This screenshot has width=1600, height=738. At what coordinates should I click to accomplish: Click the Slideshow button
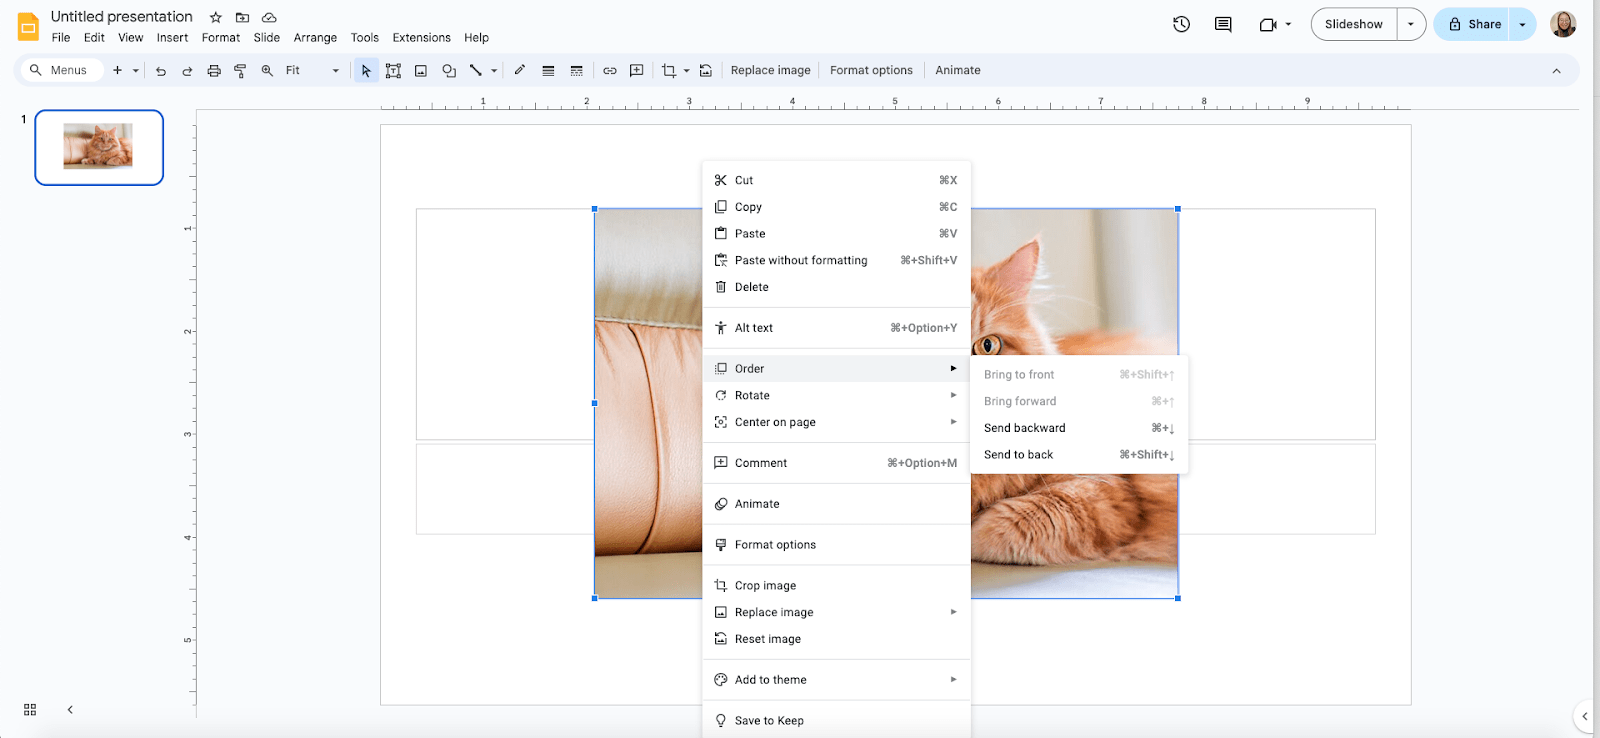tap(1354, 24)
